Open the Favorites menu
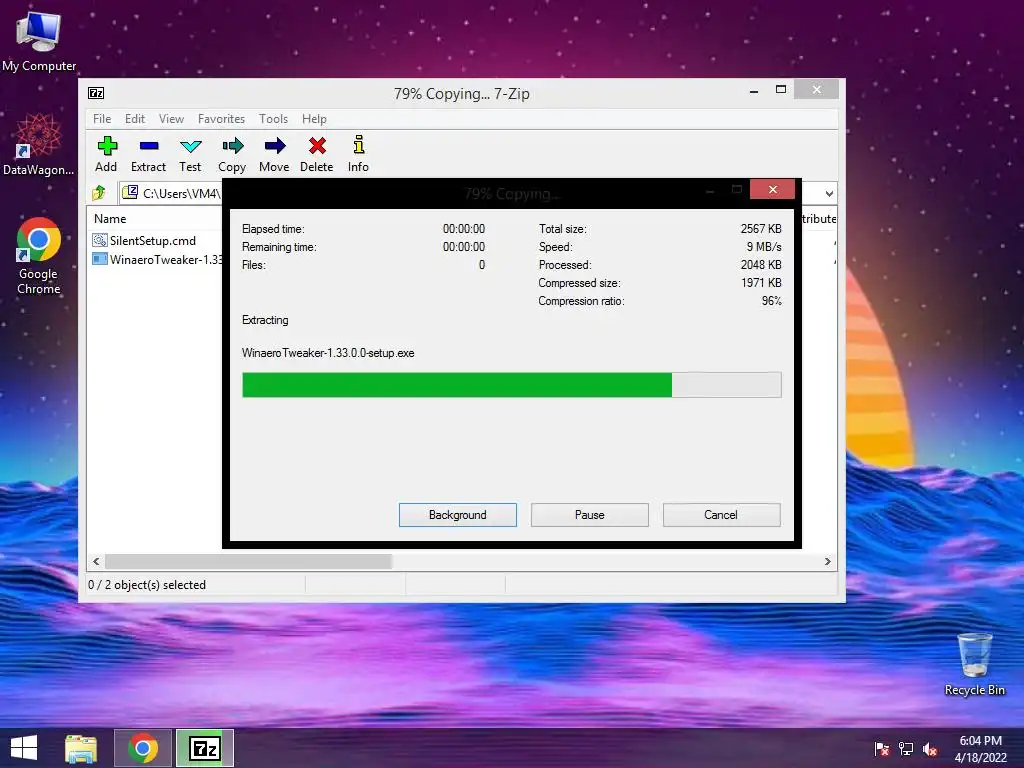This screenshot has height=768, width=1024. (x=221, y=119)
